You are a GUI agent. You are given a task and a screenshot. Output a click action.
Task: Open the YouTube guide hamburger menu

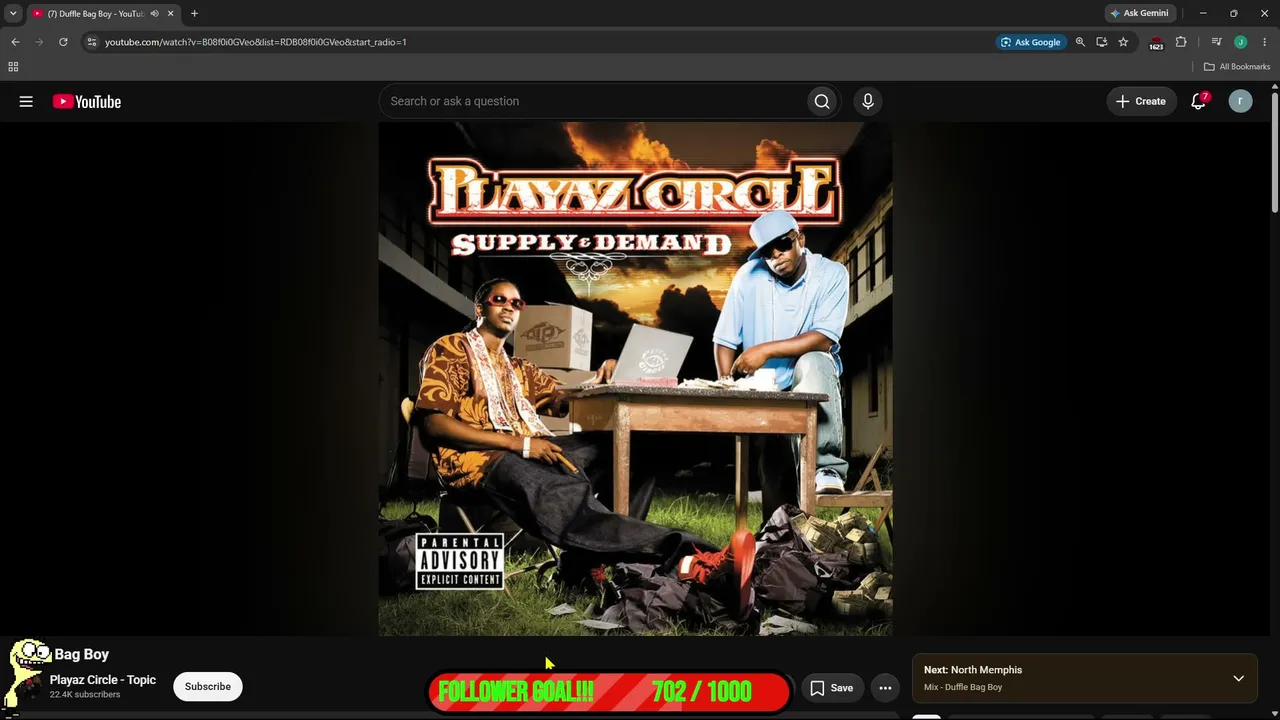pyautogui.click(x=26, y=101)
